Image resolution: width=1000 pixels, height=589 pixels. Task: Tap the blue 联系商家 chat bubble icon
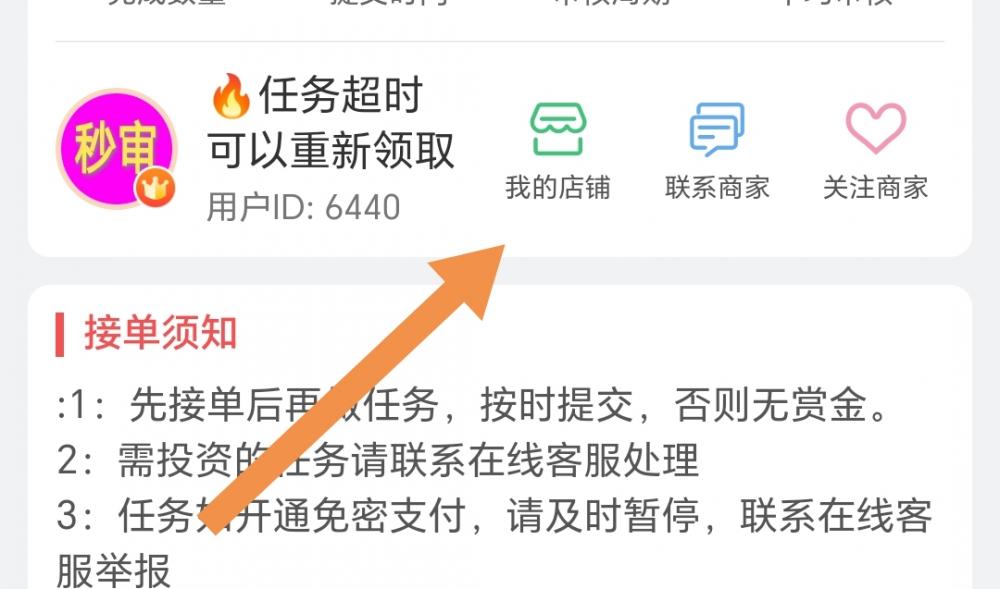click(x=717, y=129)
